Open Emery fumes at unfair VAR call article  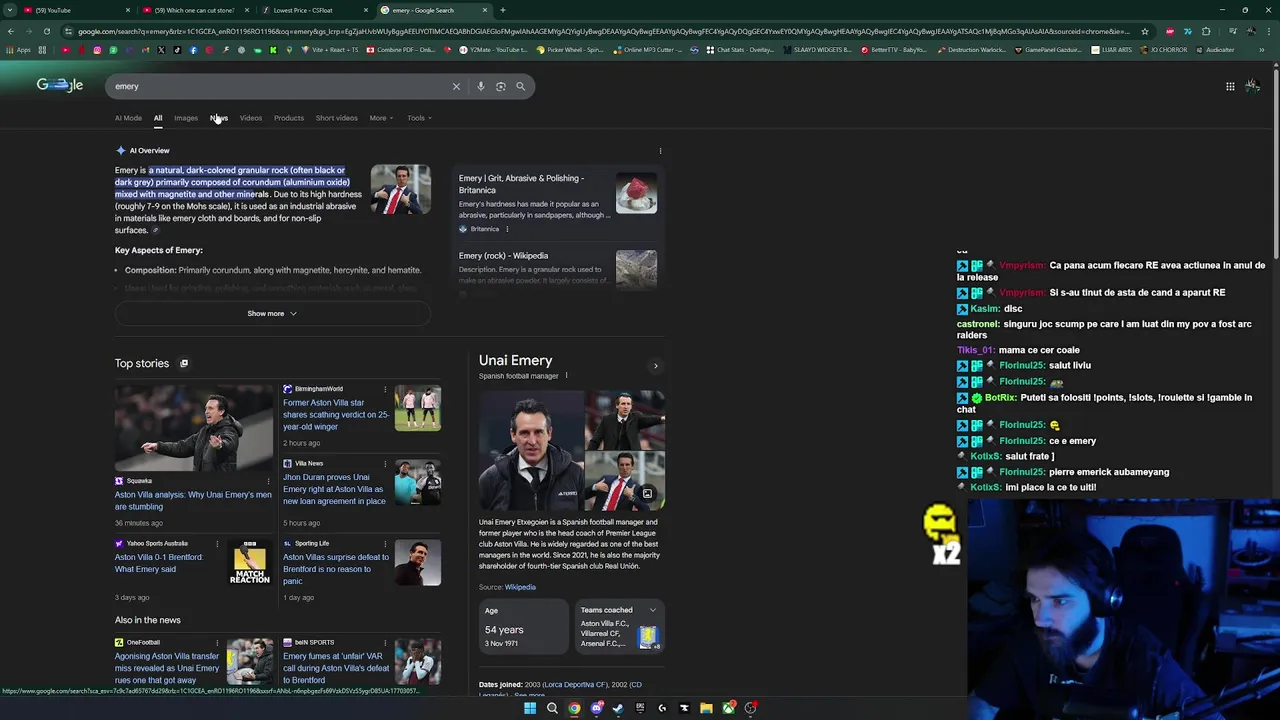coord(336,668)
